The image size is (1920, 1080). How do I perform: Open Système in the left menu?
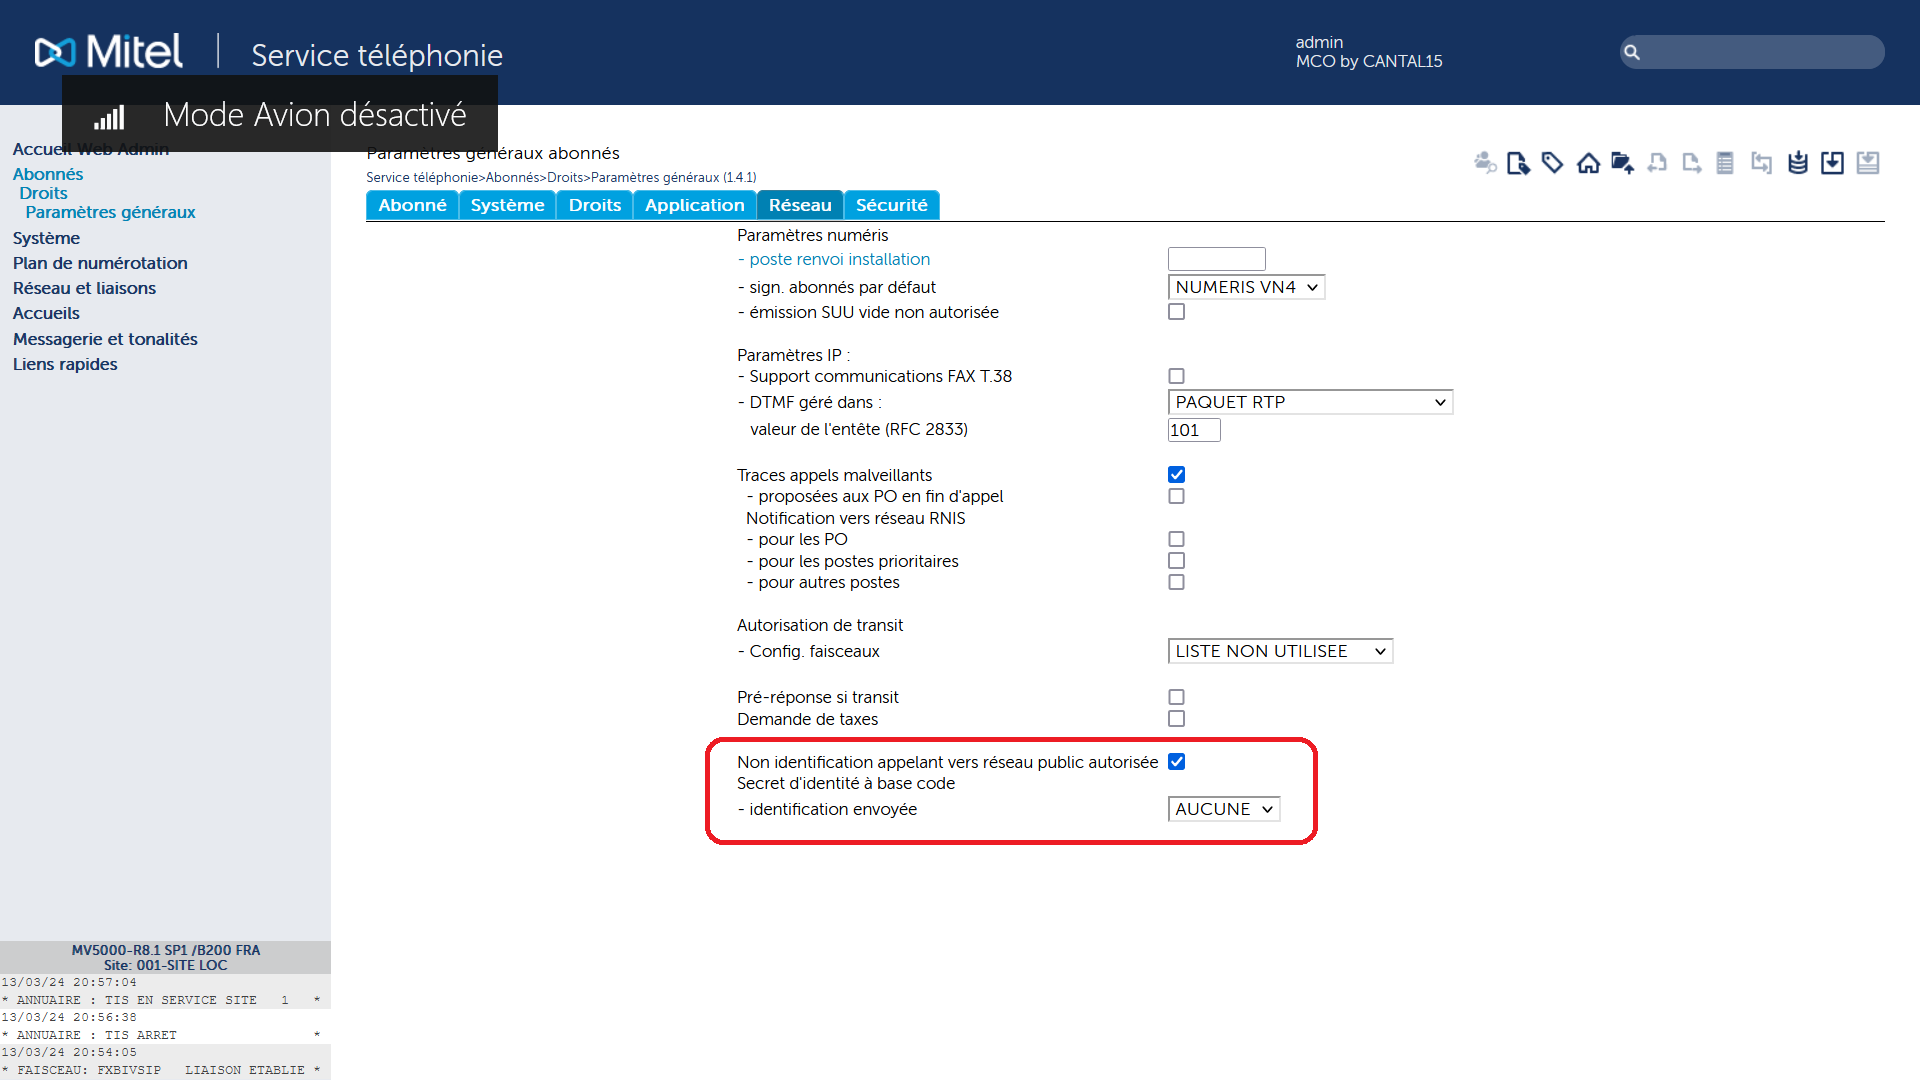46,238
